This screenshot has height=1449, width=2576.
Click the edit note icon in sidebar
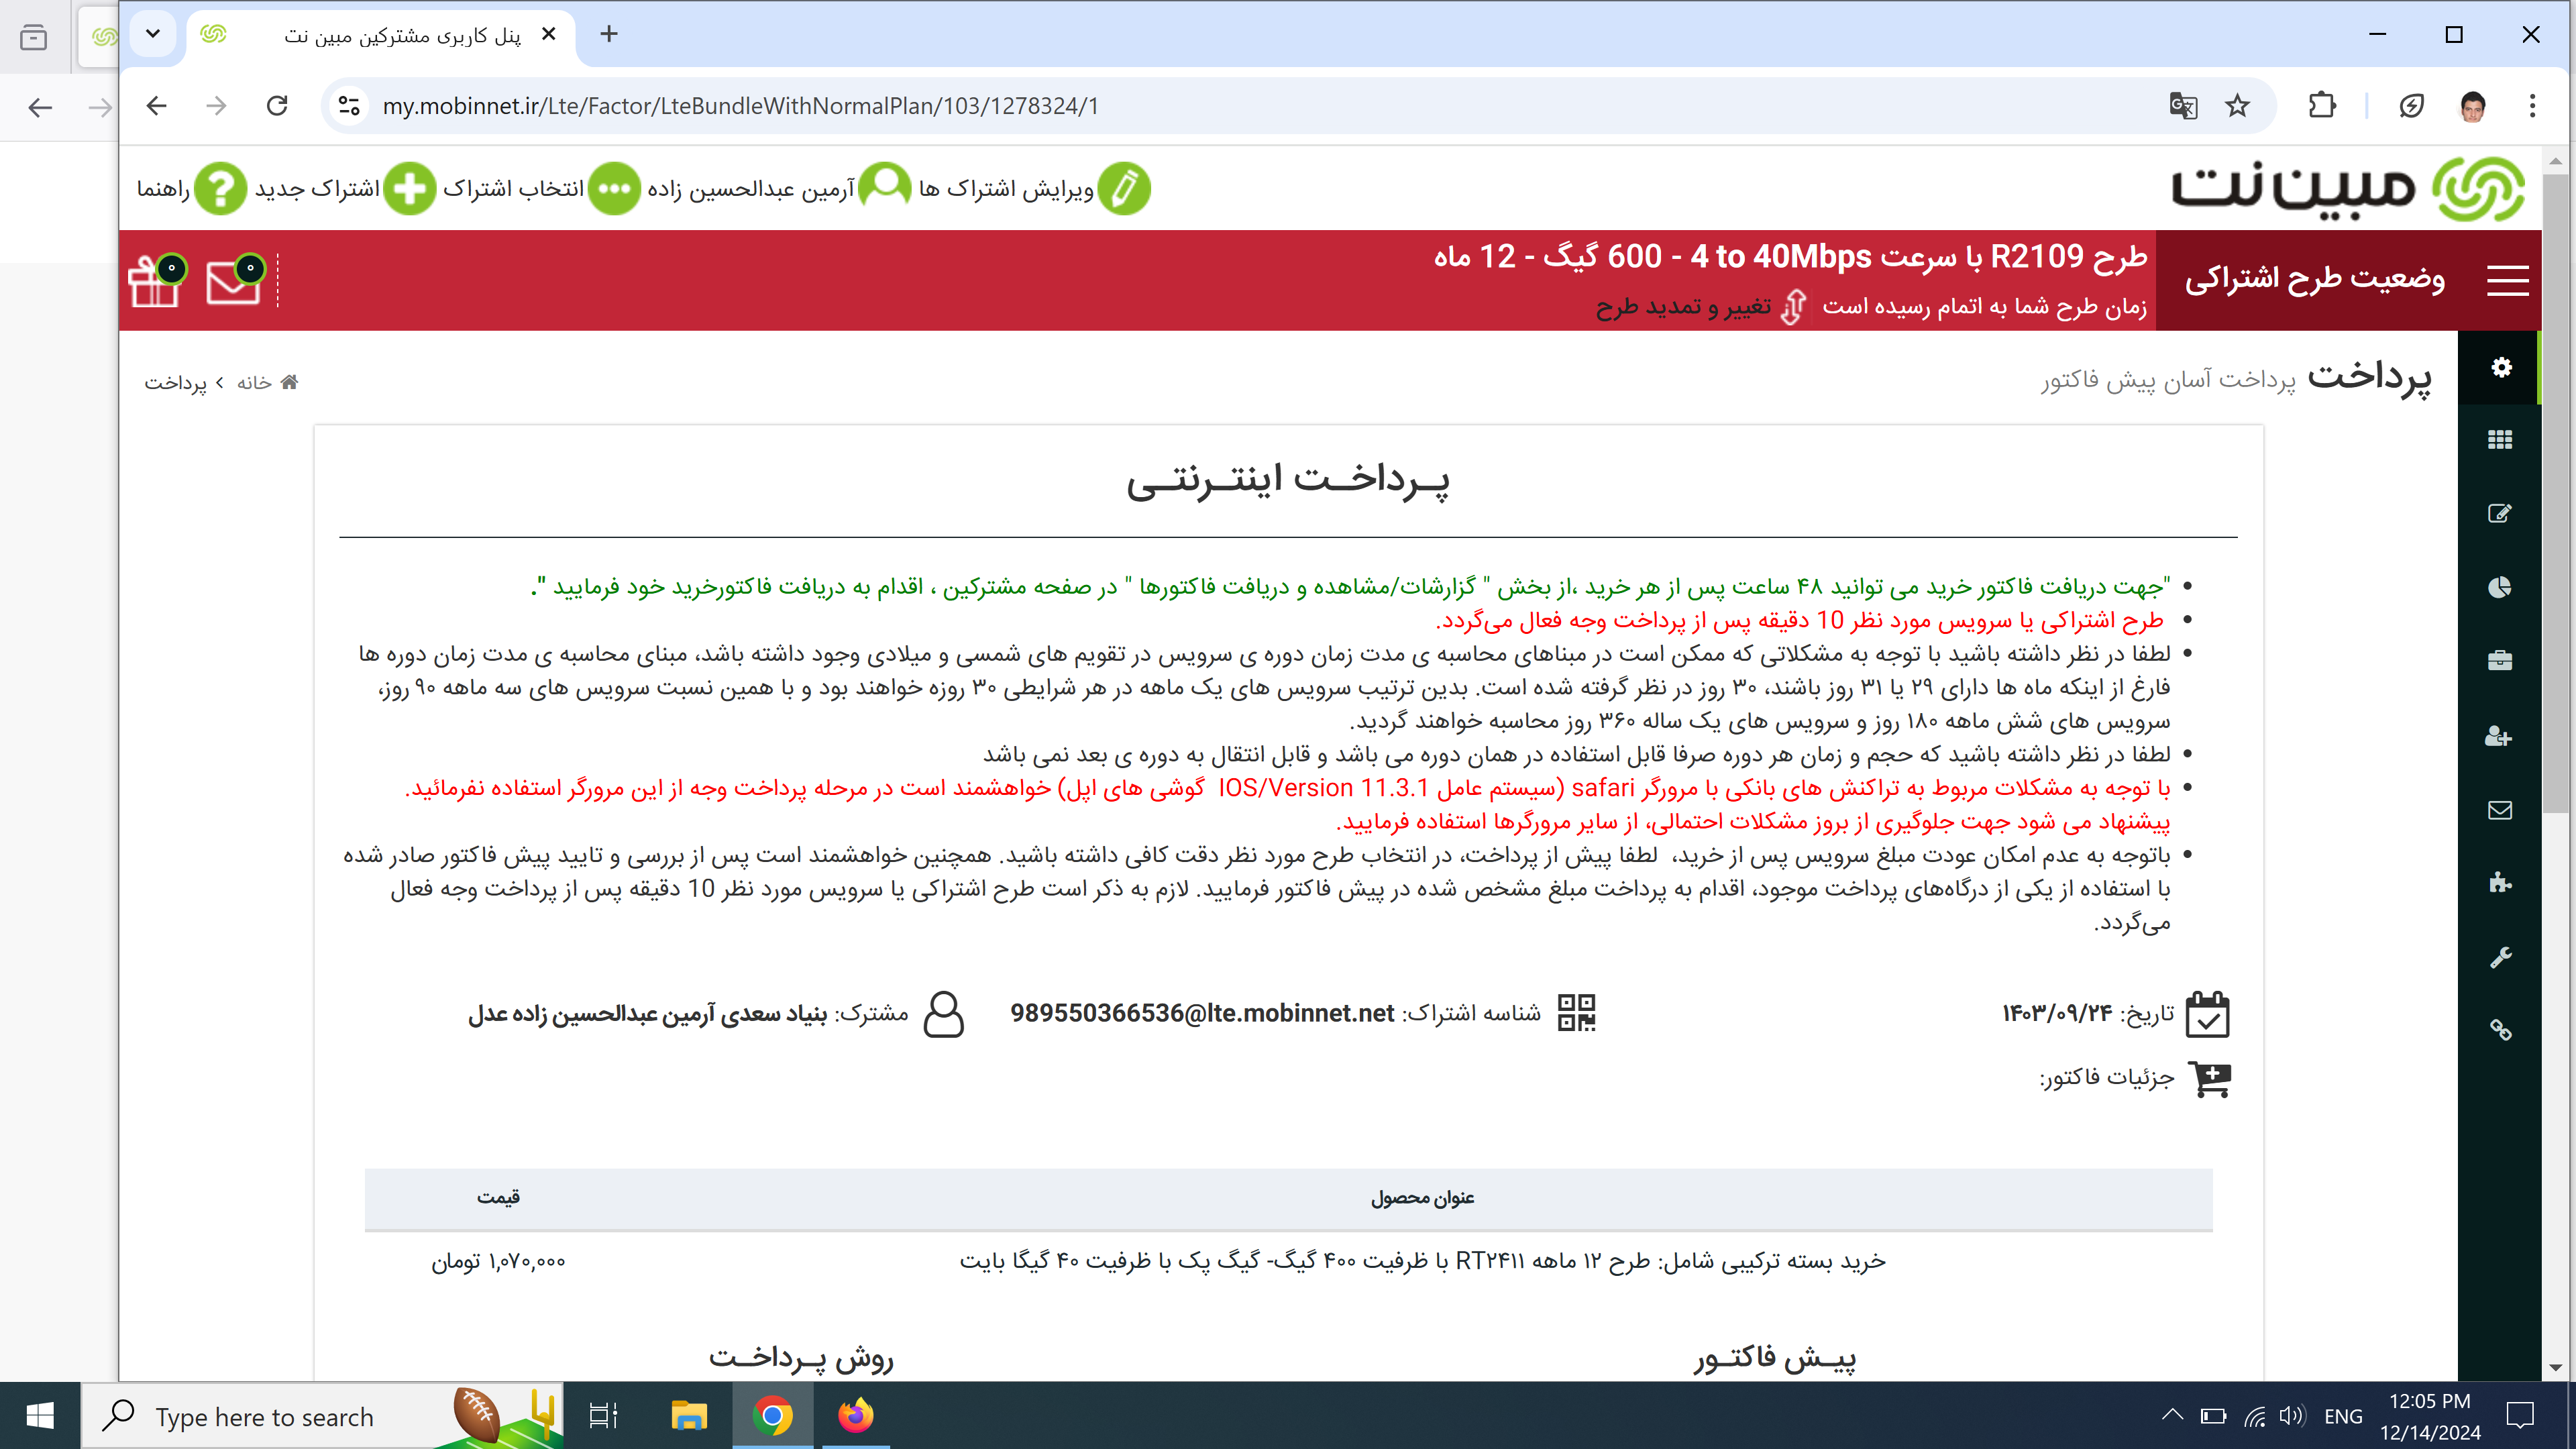point(2500,513)
